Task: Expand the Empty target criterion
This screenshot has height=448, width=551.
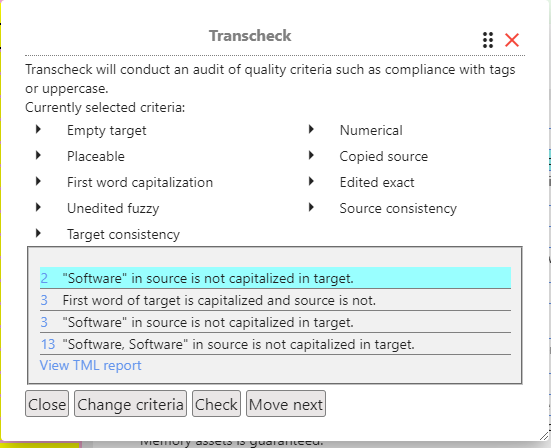Action: pos(38,130)
